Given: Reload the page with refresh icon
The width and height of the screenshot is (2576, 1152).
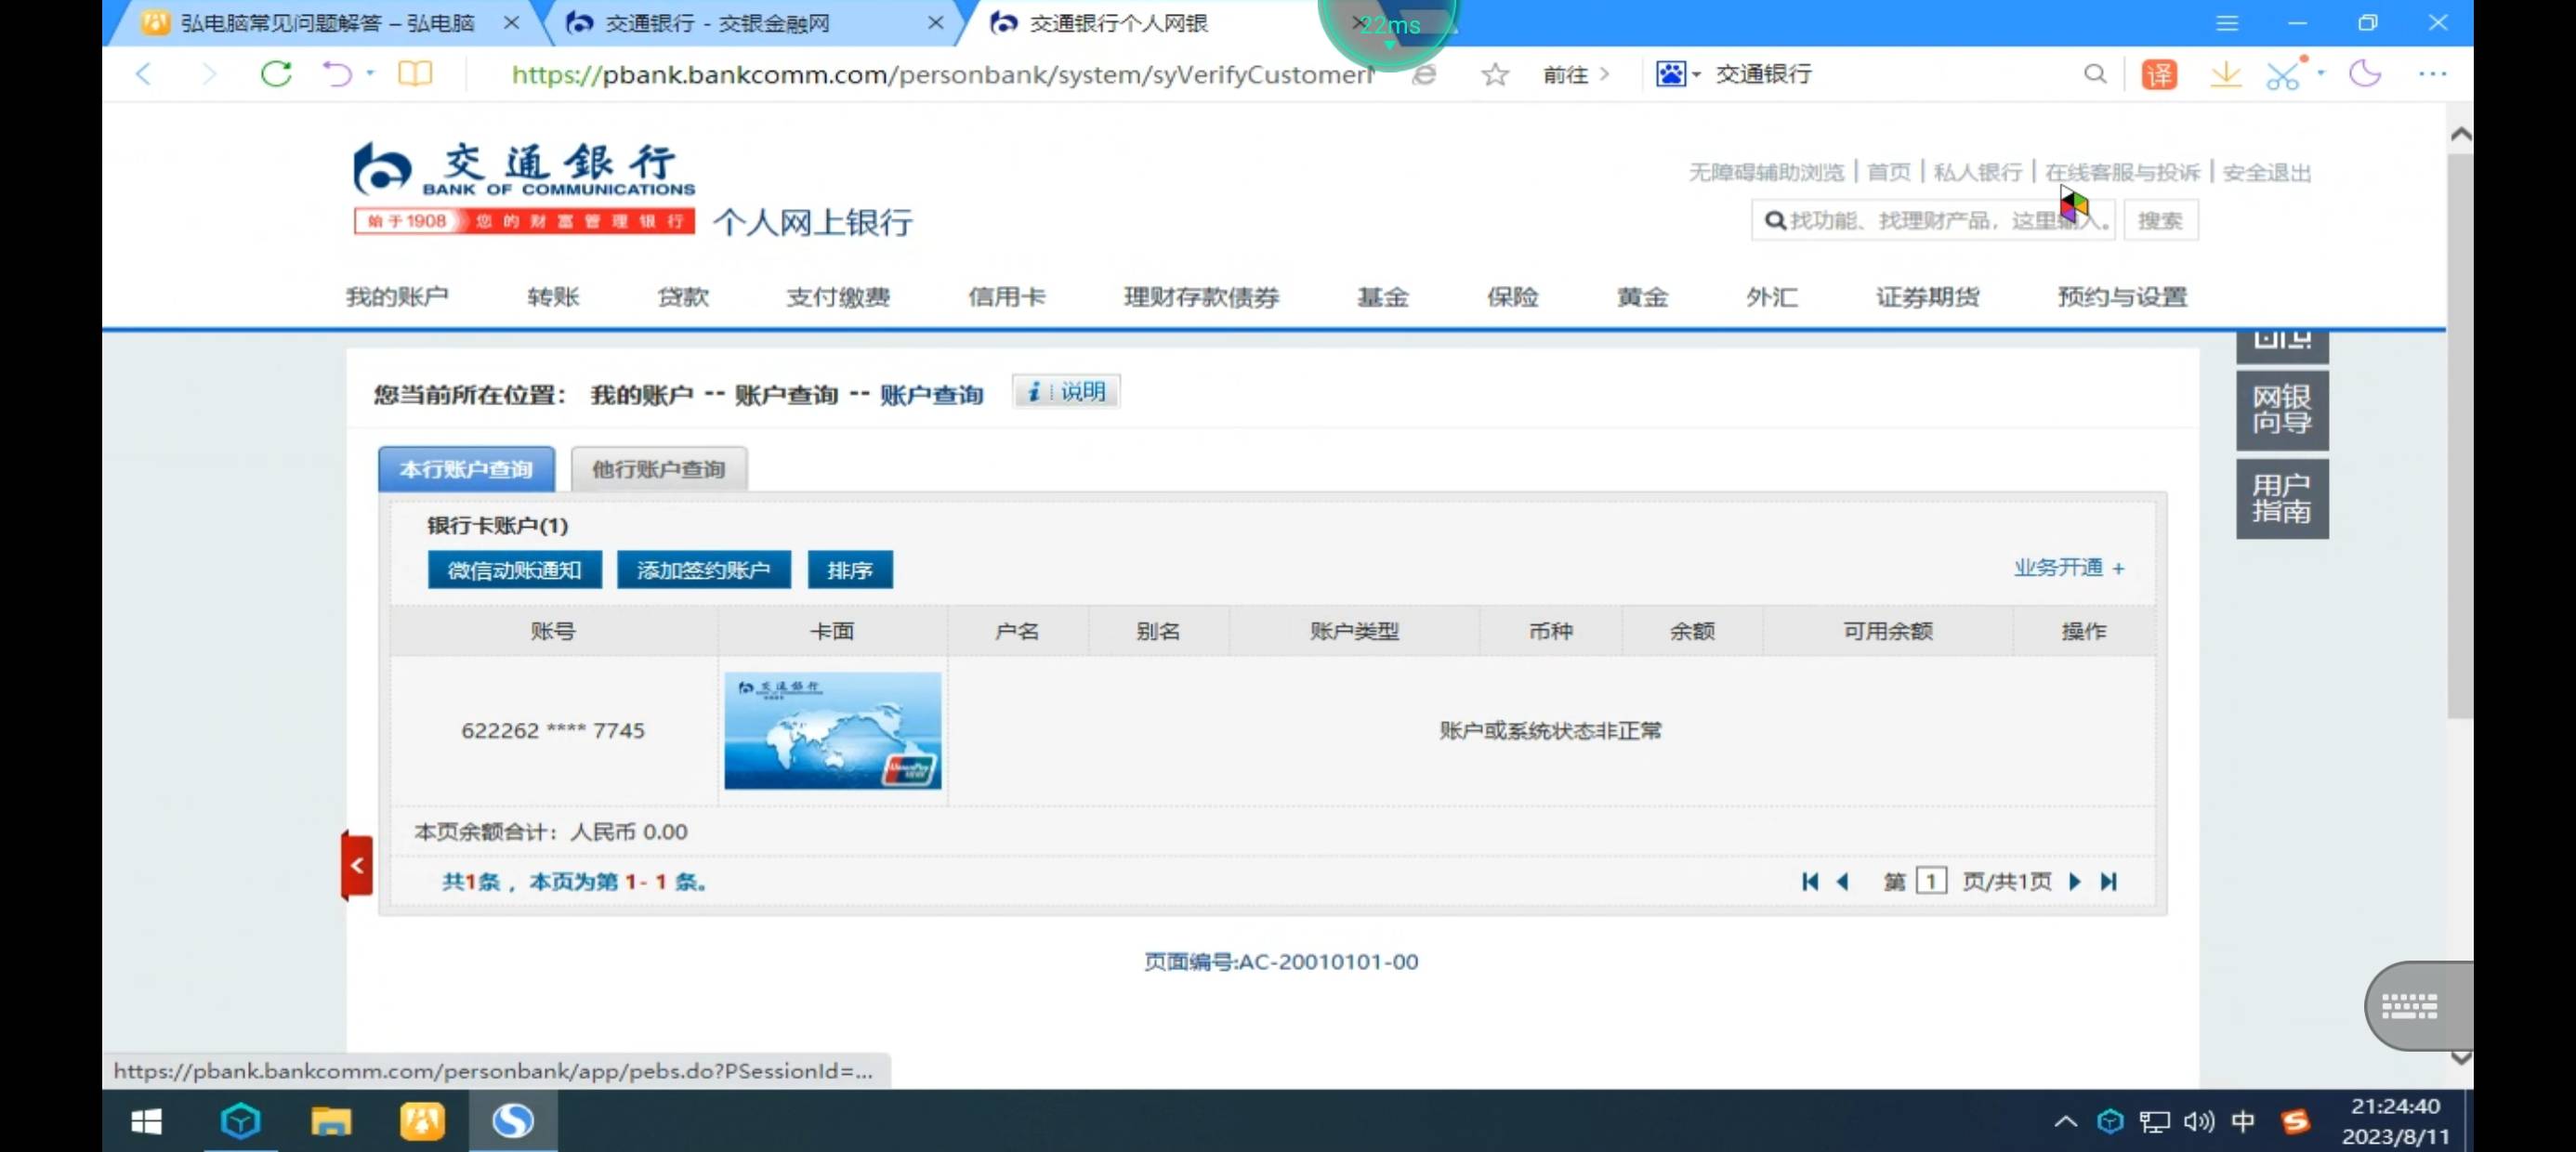Looking at the screenshot, I should click(276, 73).
